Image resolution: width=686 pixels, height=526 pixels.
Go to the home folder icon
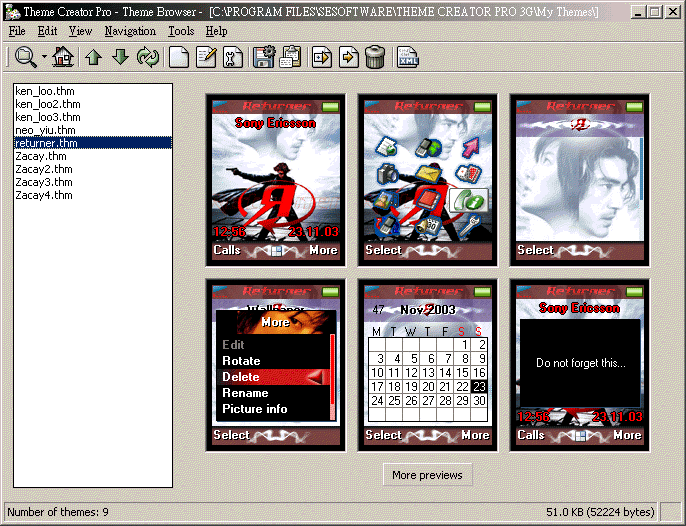click(63, 57)
